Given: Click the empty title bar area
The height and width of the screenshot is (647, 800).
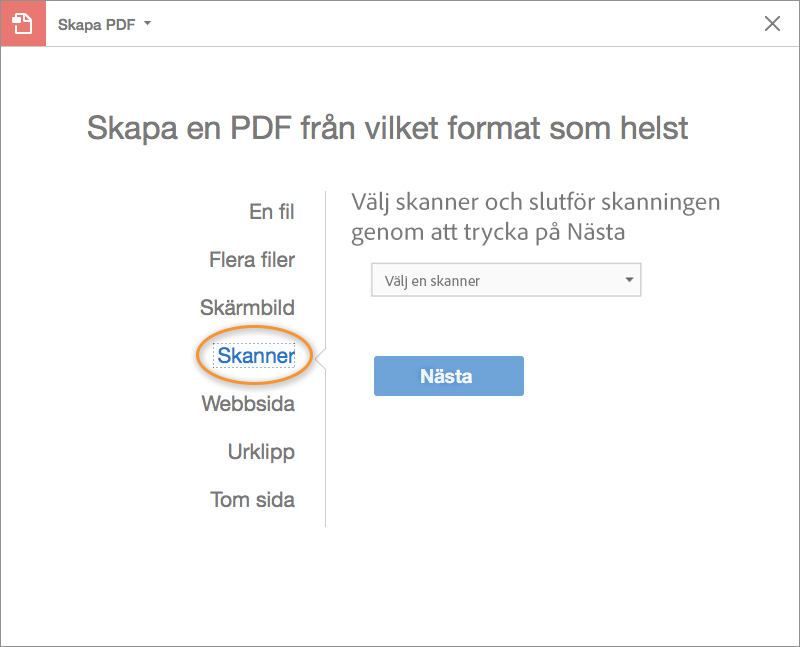Looking at the screenshot, I should click(x=450, y=23).
